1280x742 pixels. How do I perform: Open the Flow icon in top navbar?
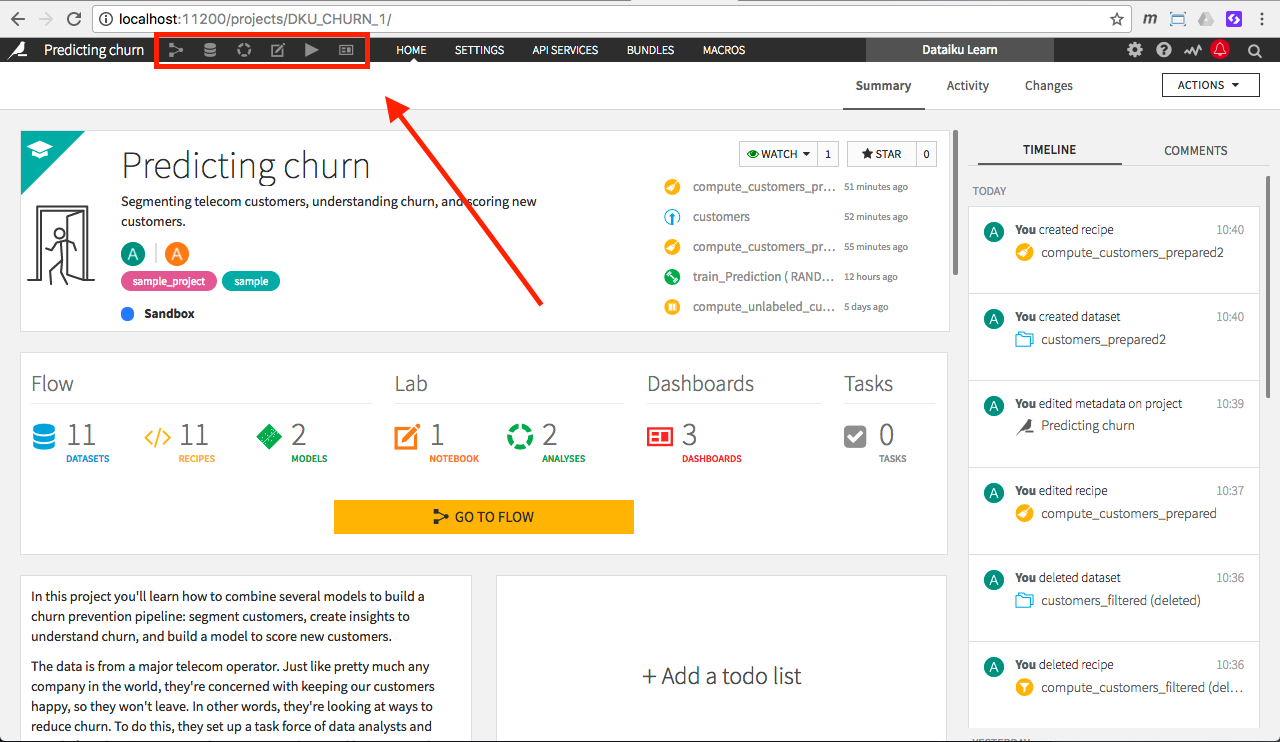176,50
